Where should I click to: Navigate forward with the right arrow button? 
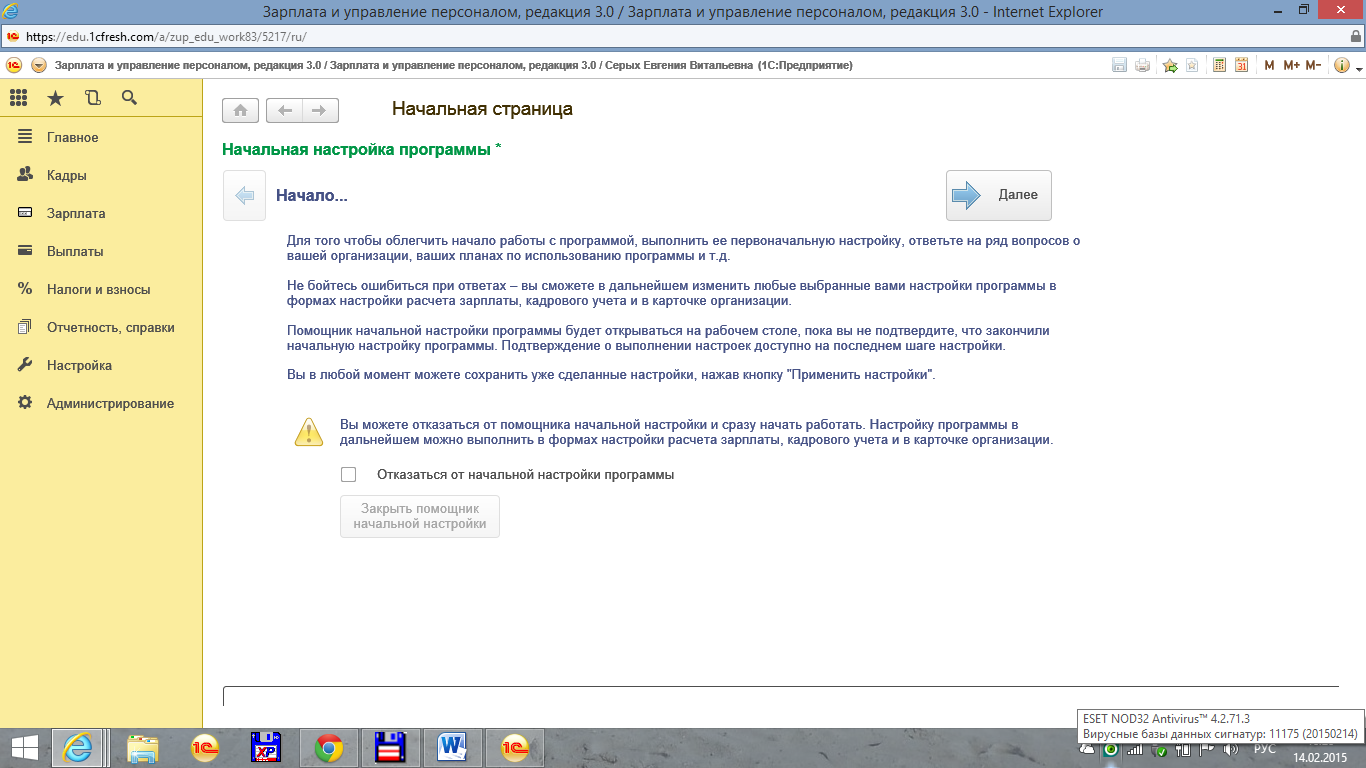click(x=320, y=110)
